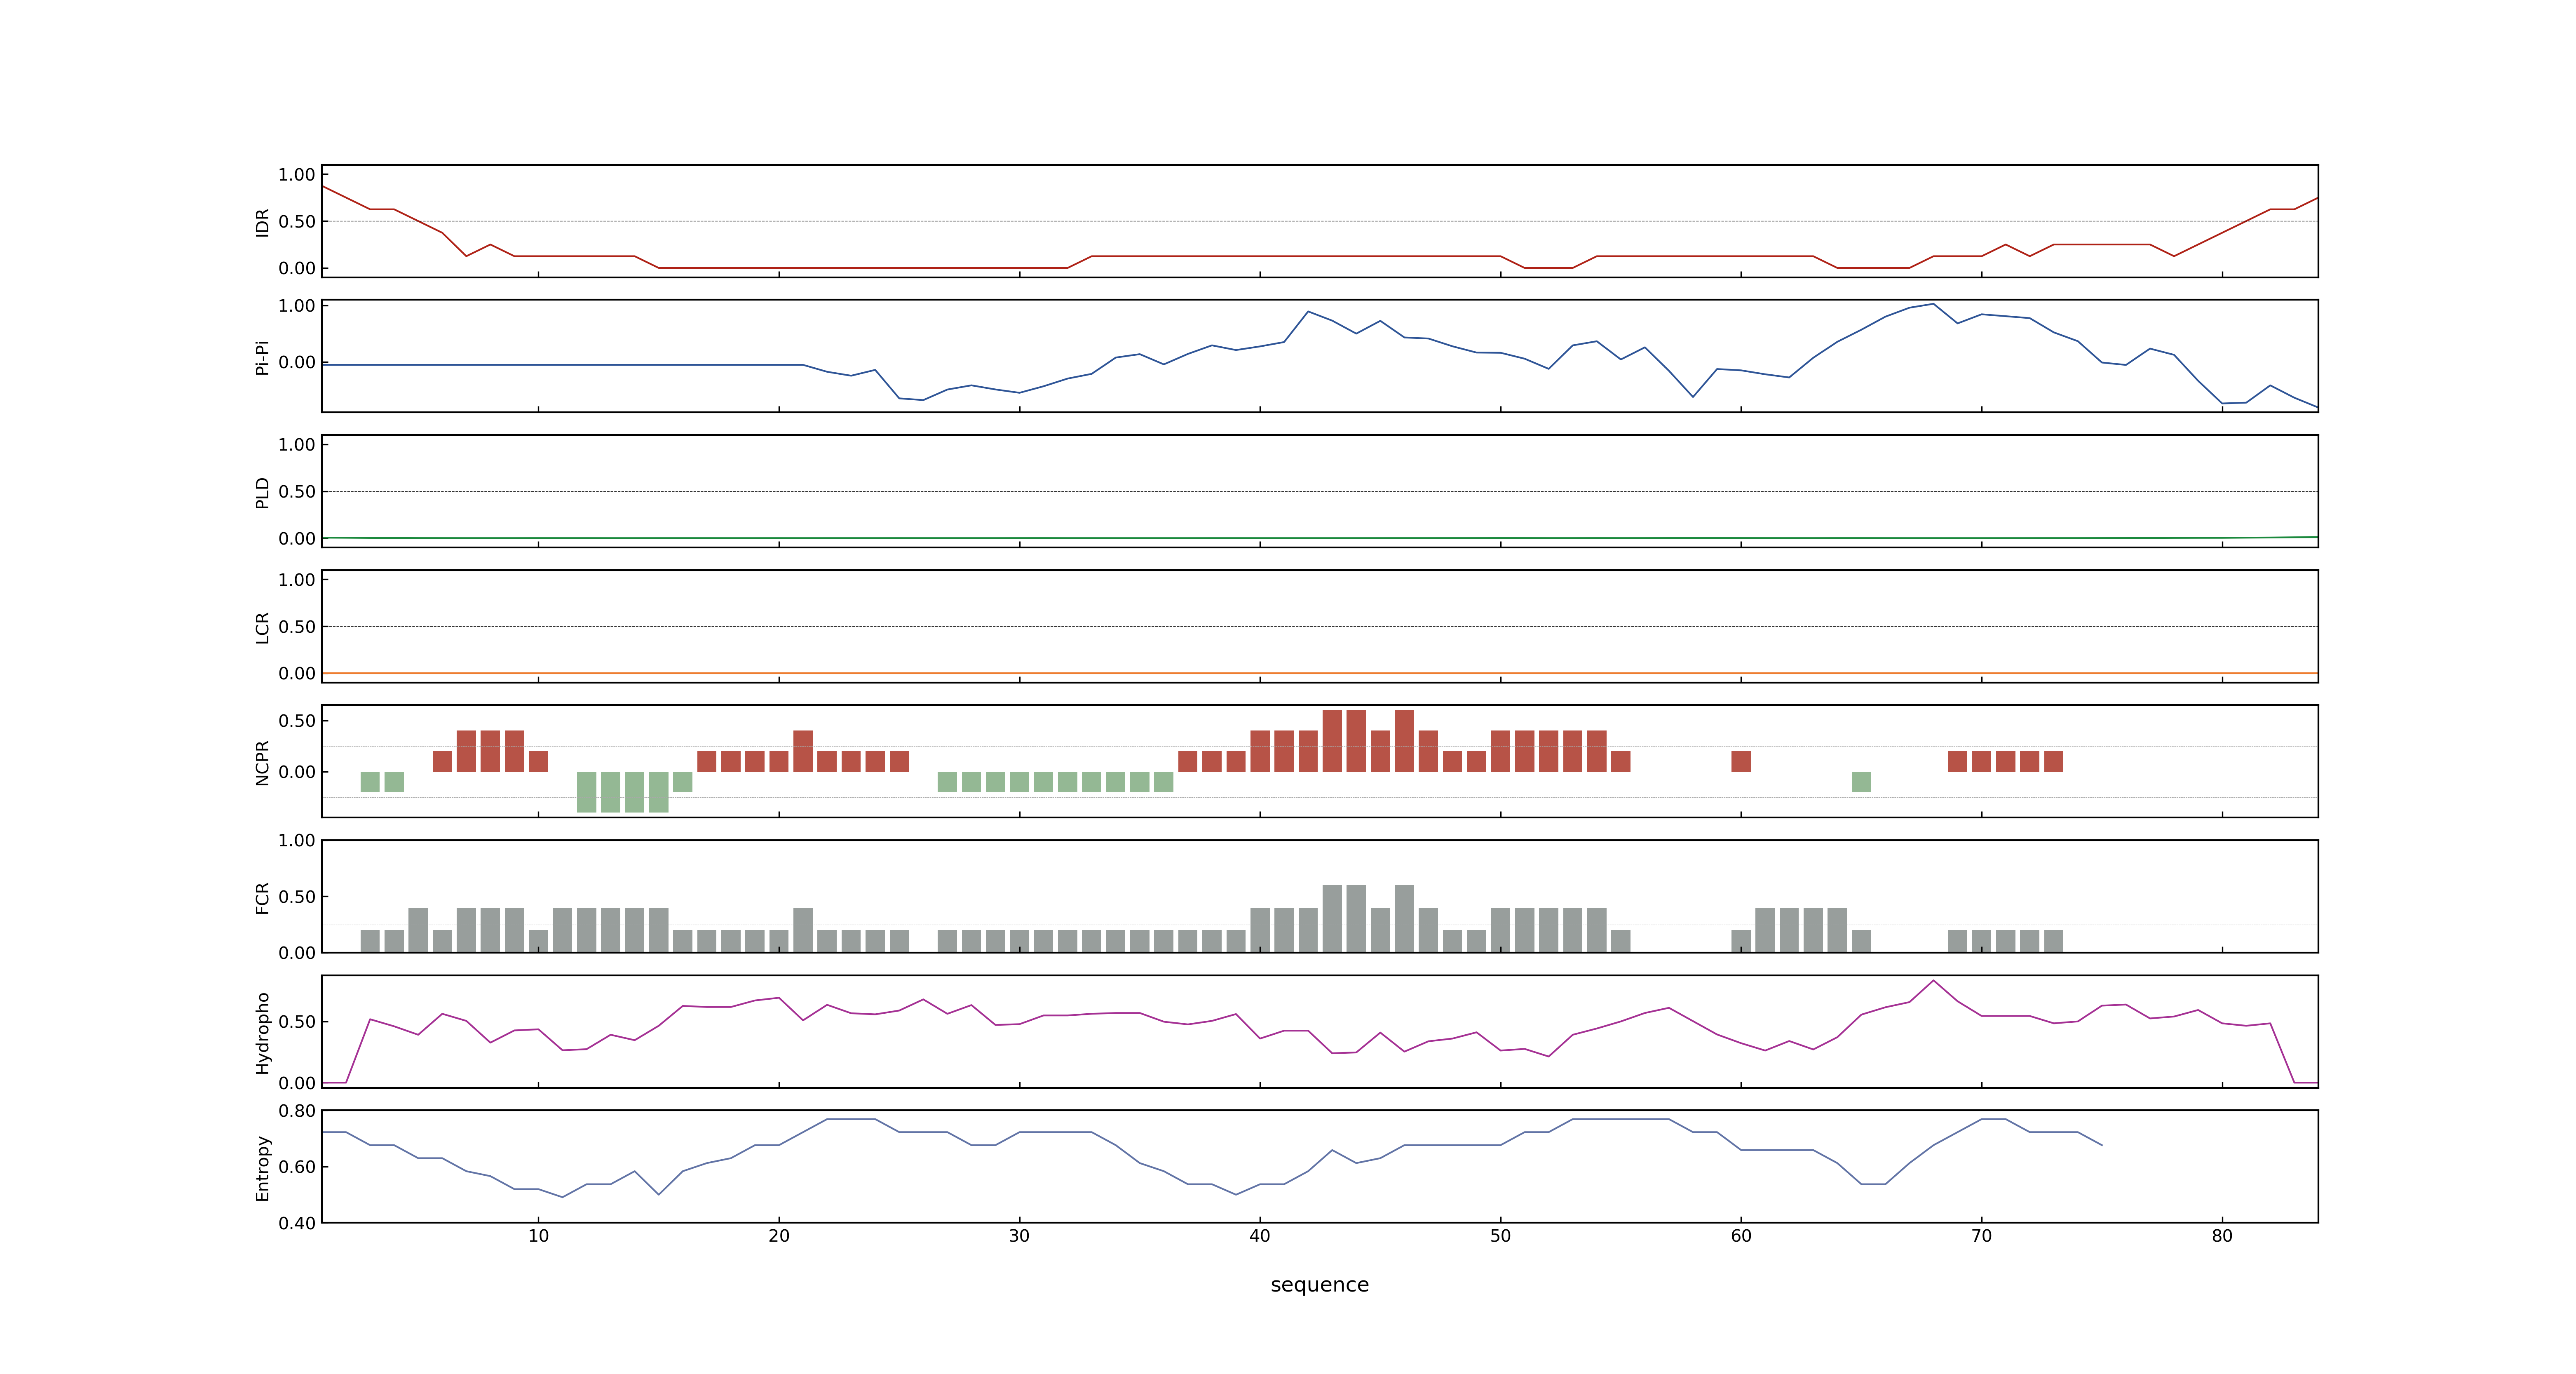Click isolated green NCPR bar at position 65

[x=1861, y=782]
